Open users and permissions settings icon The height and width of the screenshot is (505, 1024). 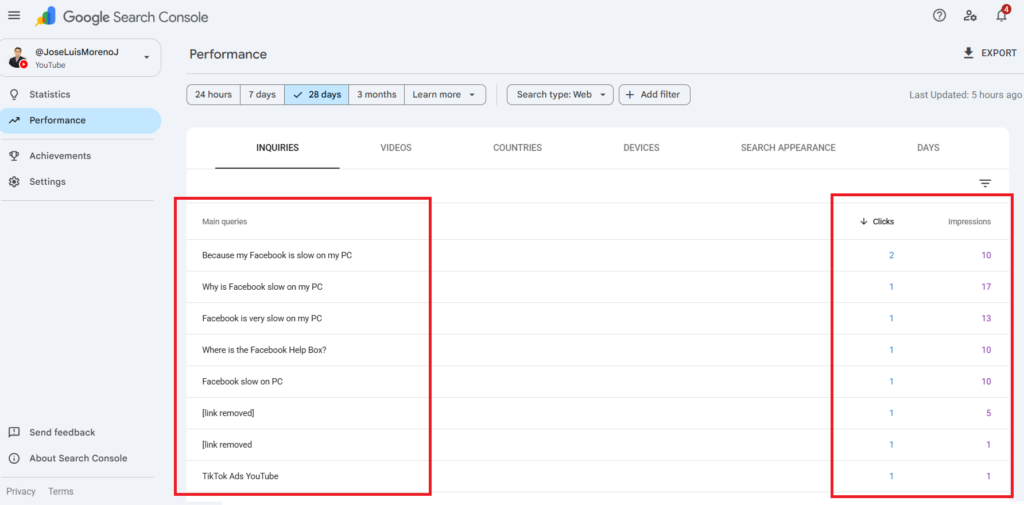pyautogui.click(x=970, y=16)
